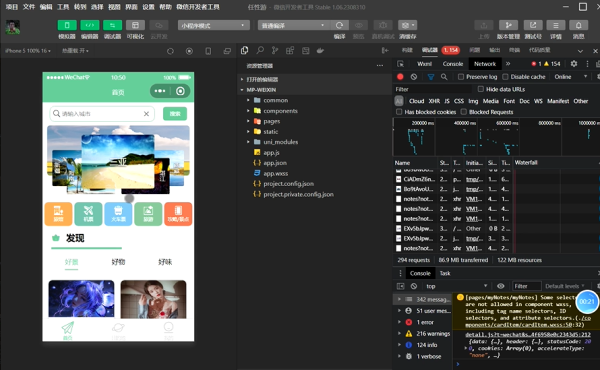The image size is (600, 370).
Task: Open the search icon in explorer sidebar
Action: pyautogui.click(x=260, y=50)
